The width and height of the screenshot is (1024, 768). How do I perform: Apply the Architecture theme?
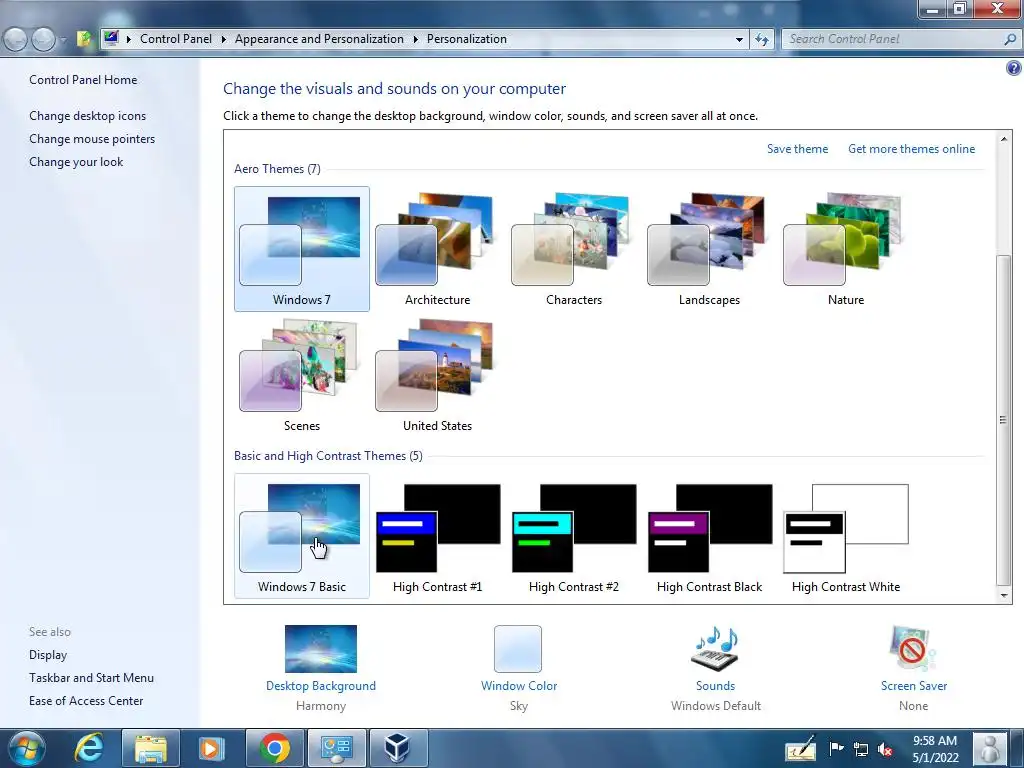tap(437, 248)
